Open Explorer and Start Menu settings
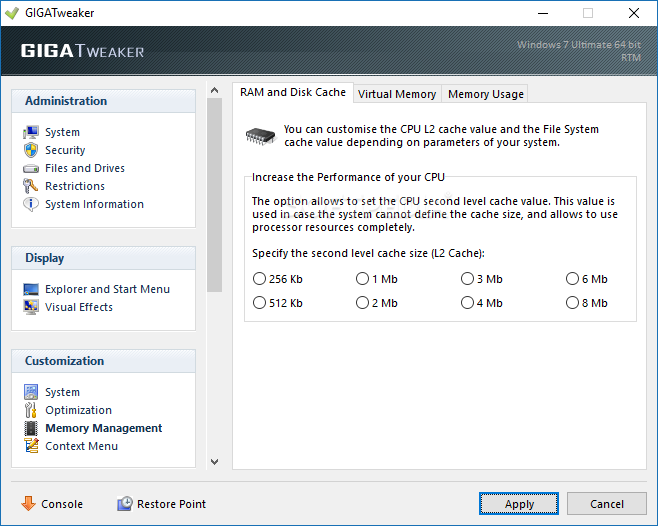This screenshot has height=526, width=658. (107, 289)
